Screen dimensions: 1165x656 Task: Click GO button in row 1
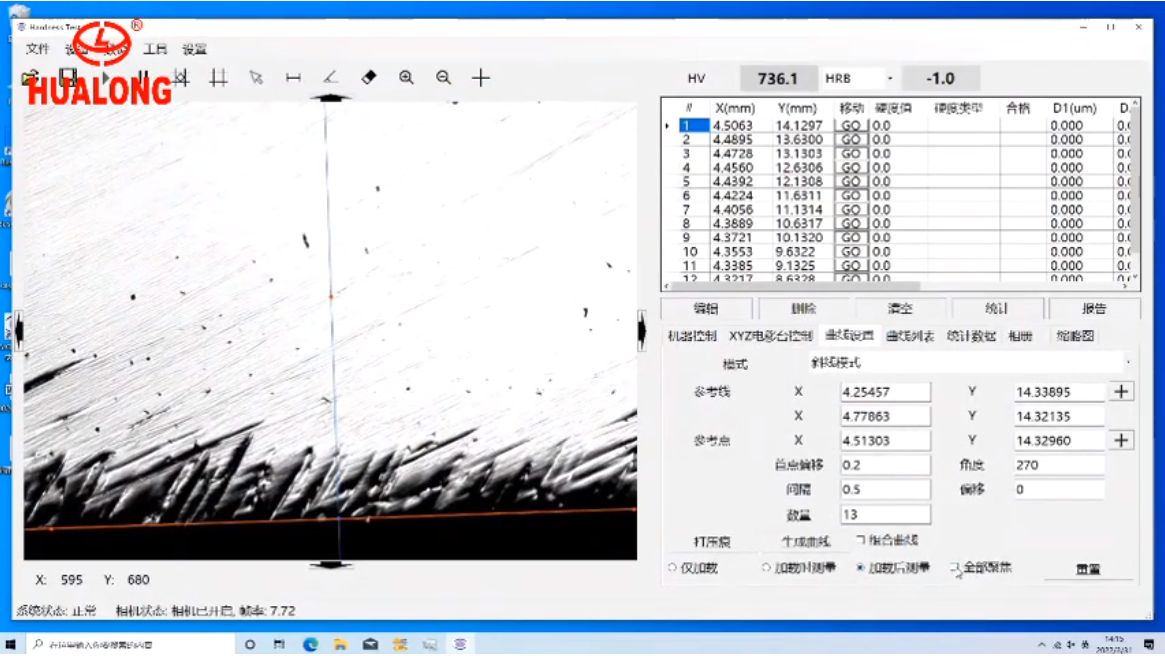coord(851,126)
